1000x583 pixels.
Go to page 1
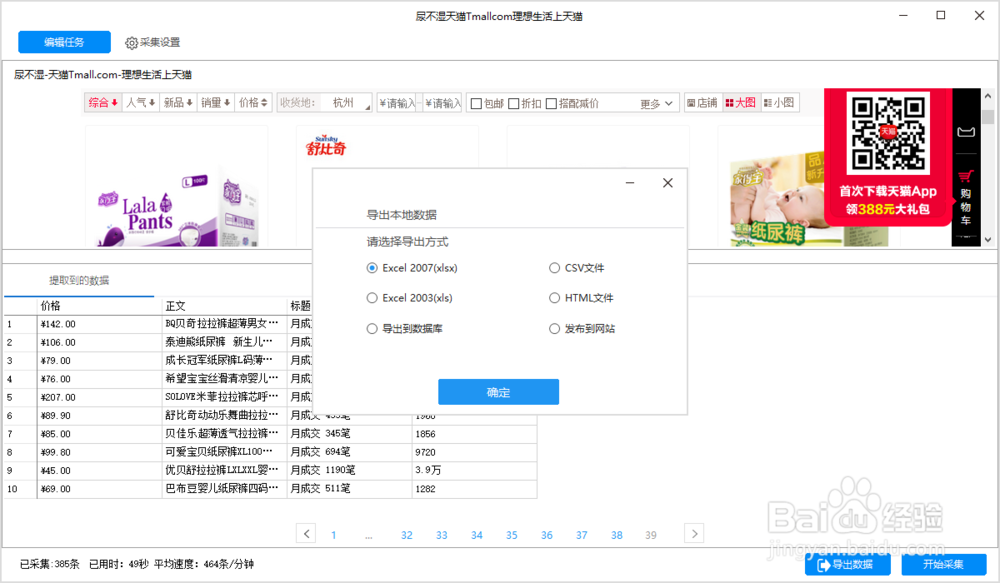[334, 535]
